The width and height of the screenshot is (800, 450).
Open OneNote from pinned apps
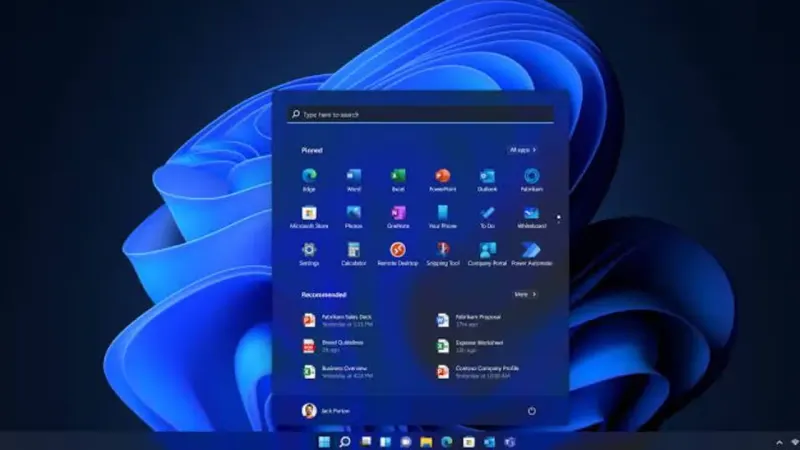coord(398,217)
